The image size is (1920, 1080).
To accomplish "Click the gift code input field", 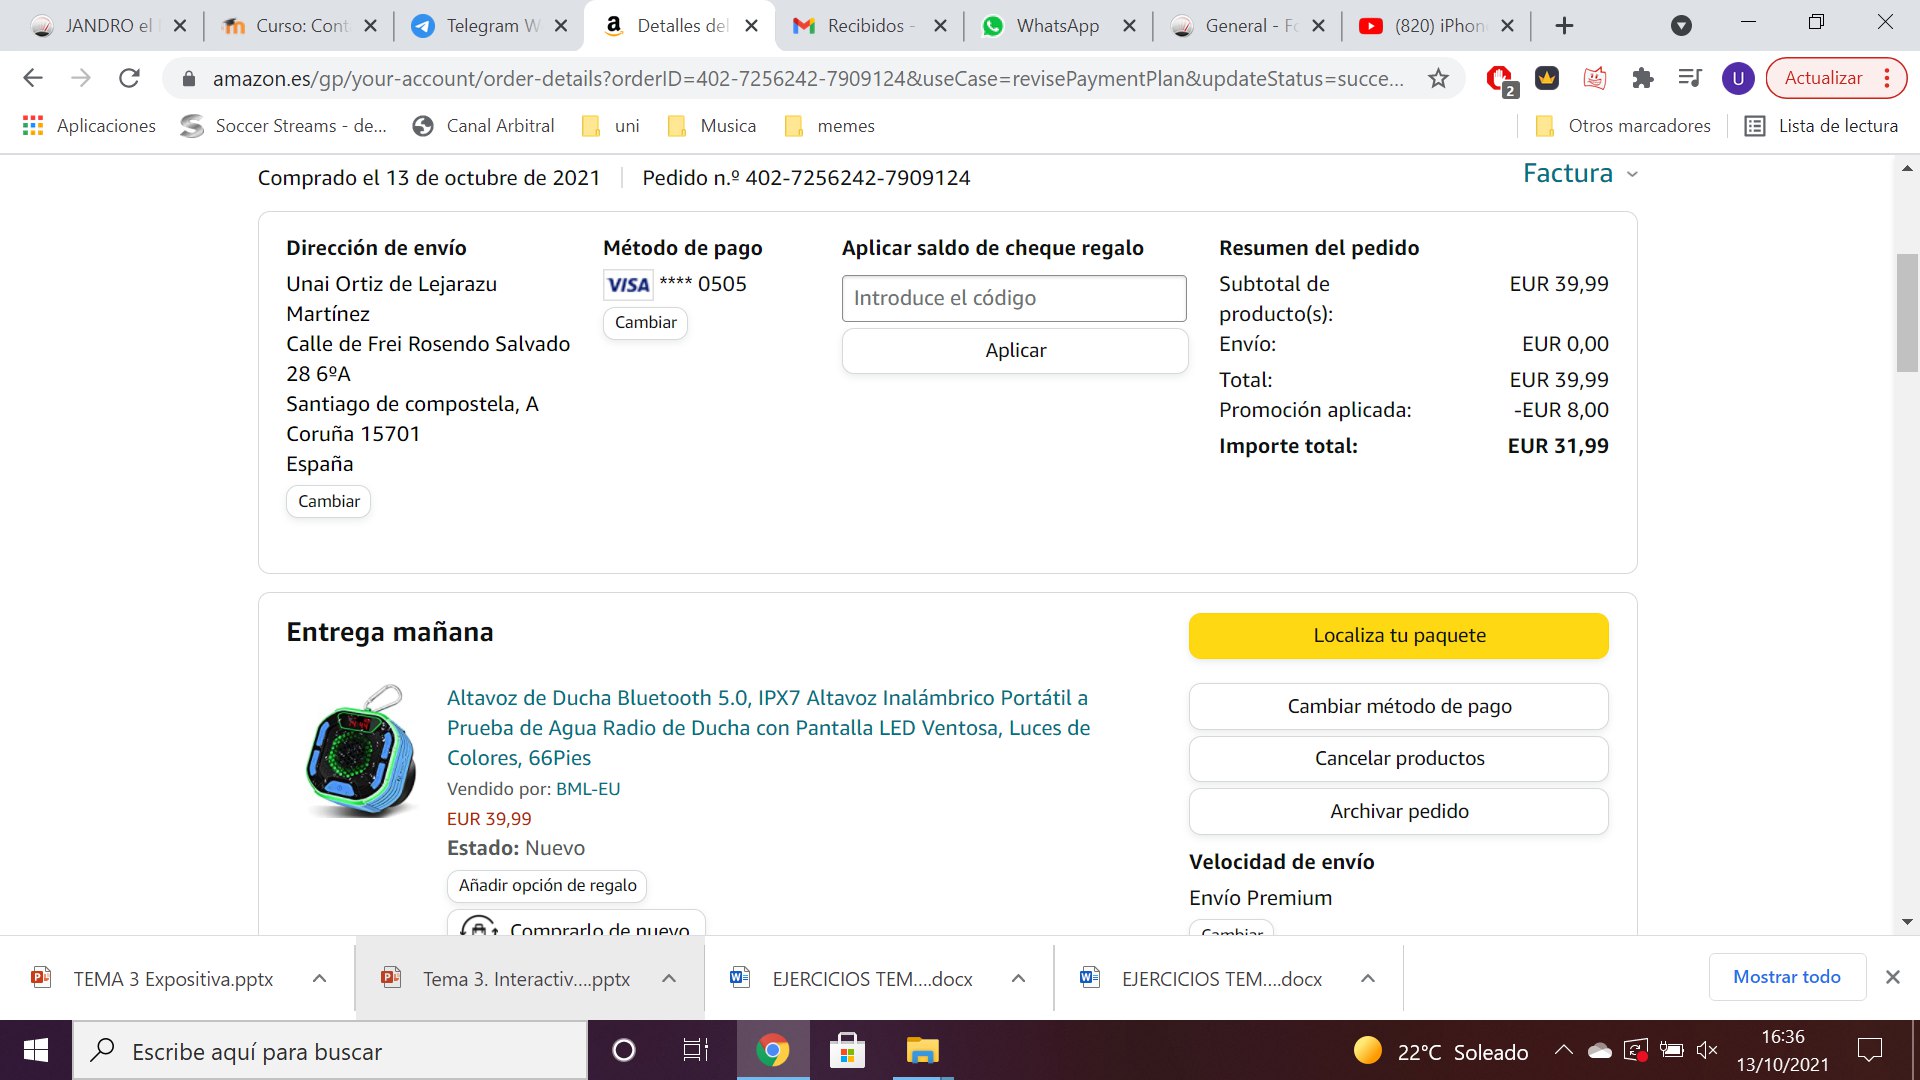I will pos(1013,298).
